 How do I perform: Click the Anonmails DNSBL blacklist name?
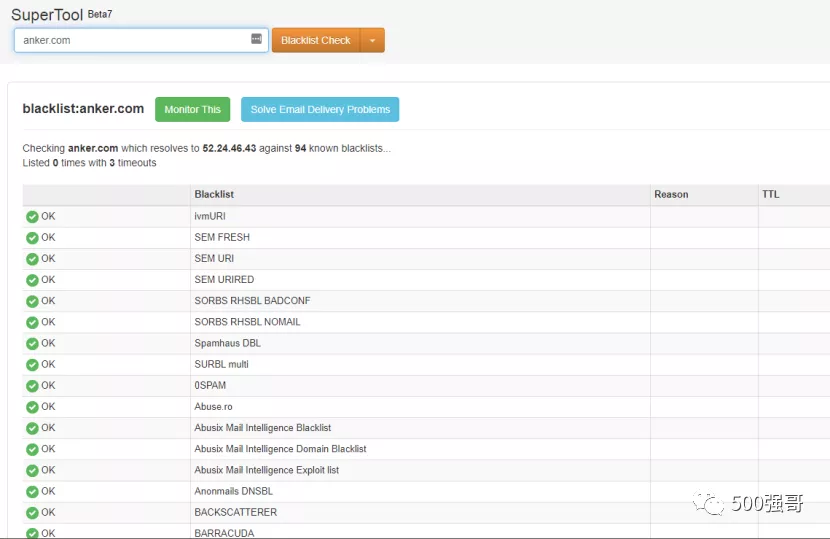click(x=233, y=491)
